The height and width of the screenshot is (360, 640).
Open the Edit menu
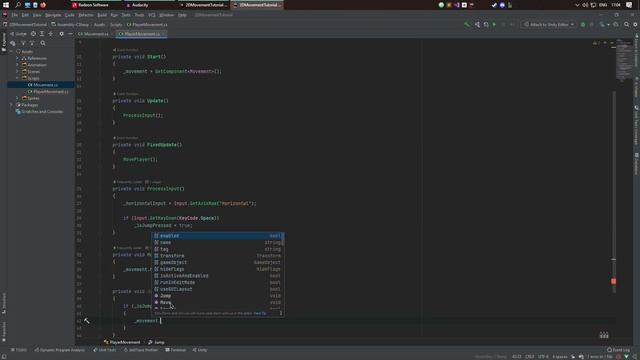tap(25, 15)
